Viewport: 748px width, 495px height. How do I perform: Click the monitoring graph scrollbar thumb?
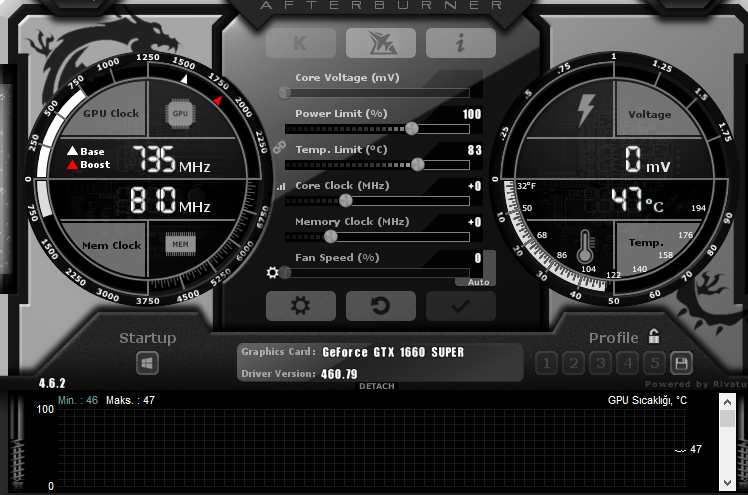[x=727, y=419]
